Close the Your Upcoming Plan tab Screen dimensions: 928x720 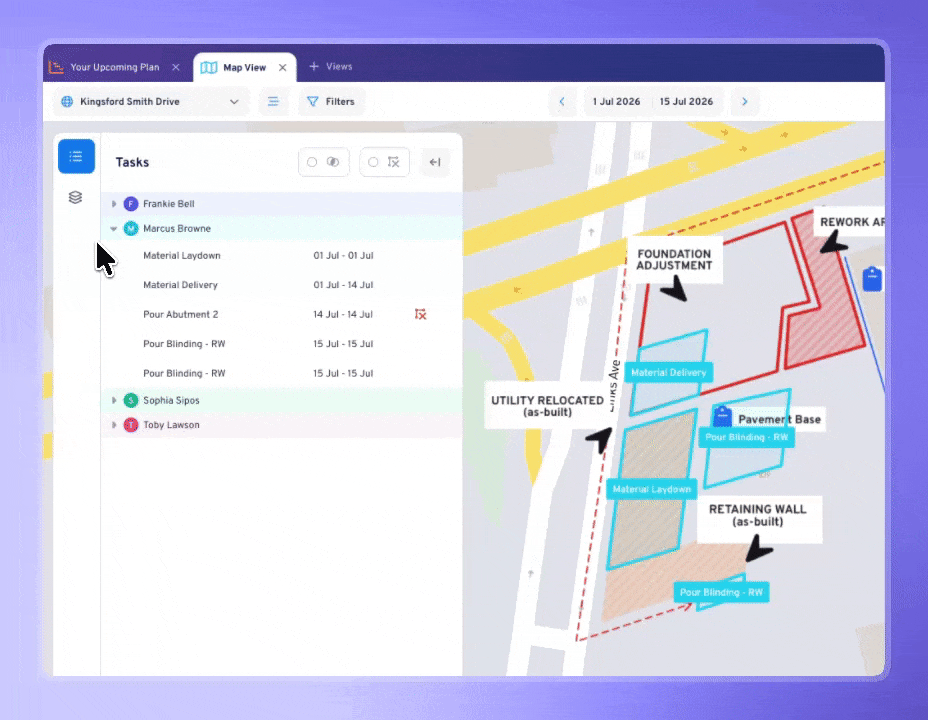coord(176,67)
